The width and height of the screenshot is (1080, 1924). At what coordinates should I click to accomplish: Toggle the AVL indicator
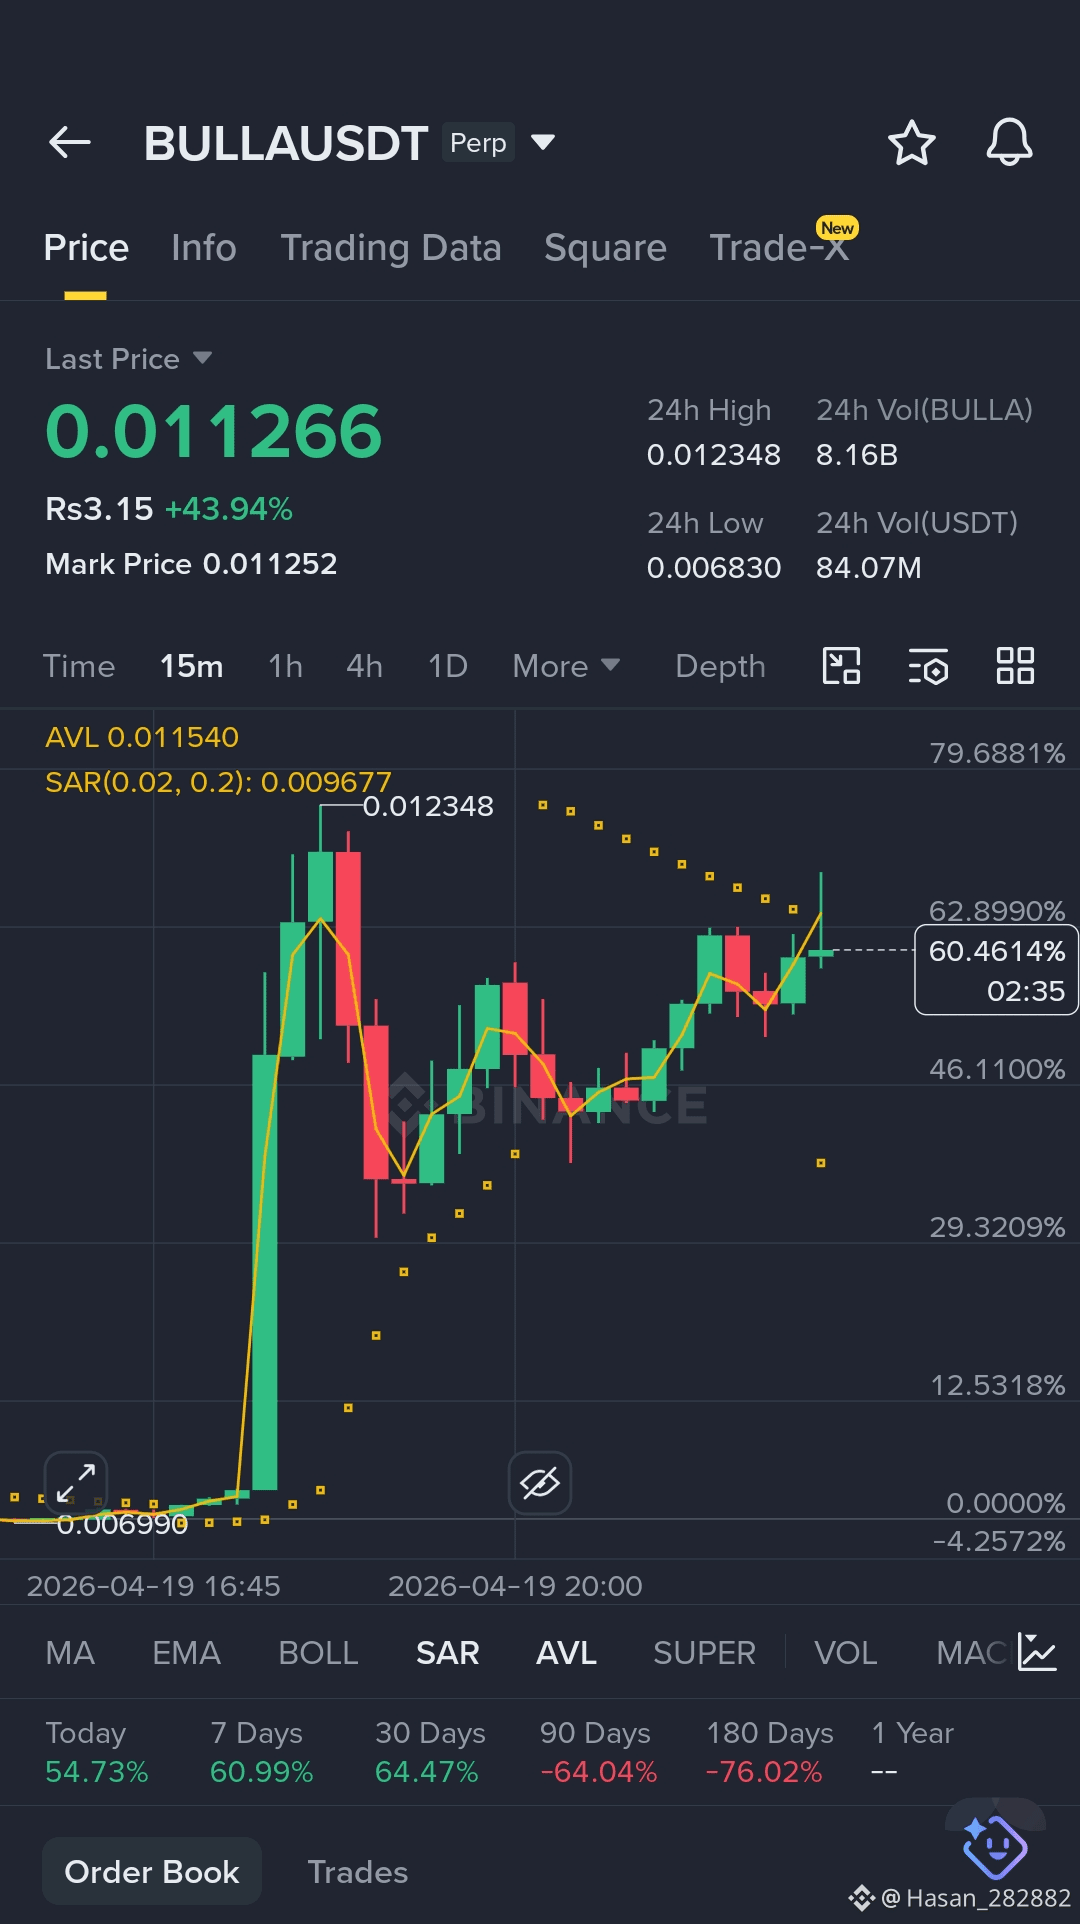click(566, 1653)
